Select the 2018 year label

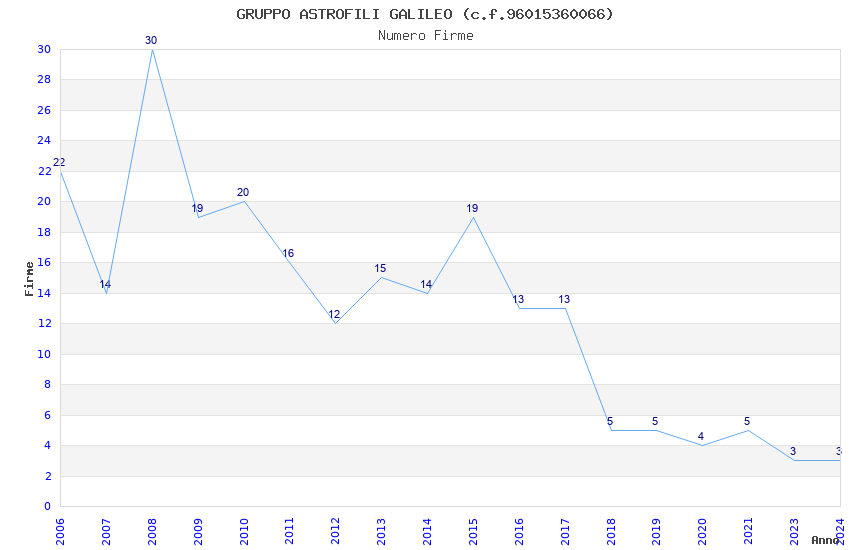pyautogui.click(x=611, y=532)
